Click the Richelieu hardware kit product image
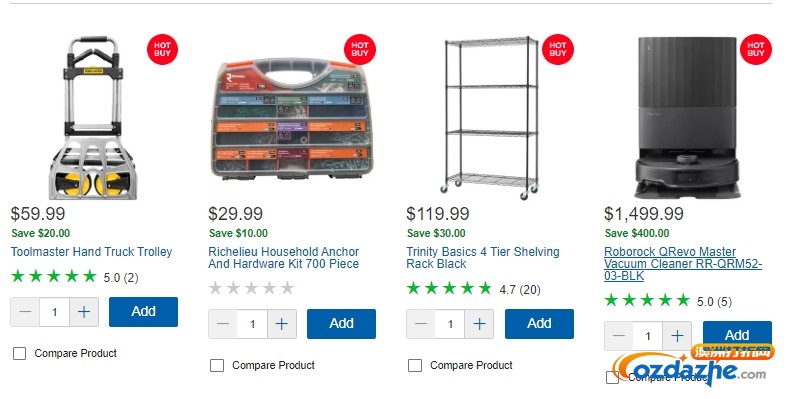797x399 pixels. [292, 119]
